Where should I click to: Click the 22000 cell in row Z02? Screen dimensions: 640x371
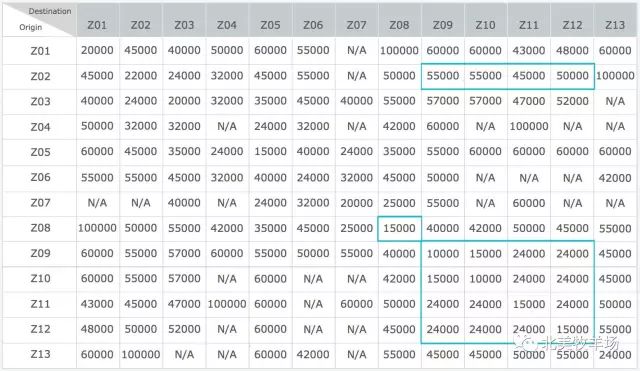coord(140,76)
